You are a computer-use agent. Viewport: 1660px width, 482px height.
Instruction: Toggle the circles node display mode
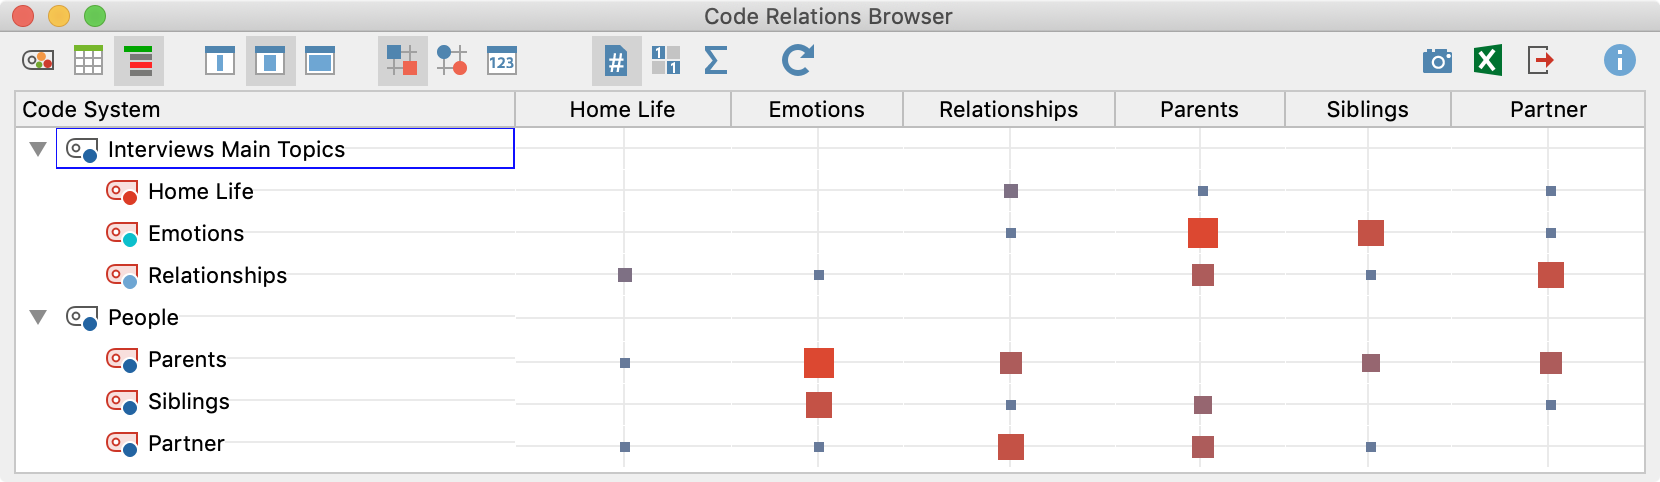tap(451, 61)
